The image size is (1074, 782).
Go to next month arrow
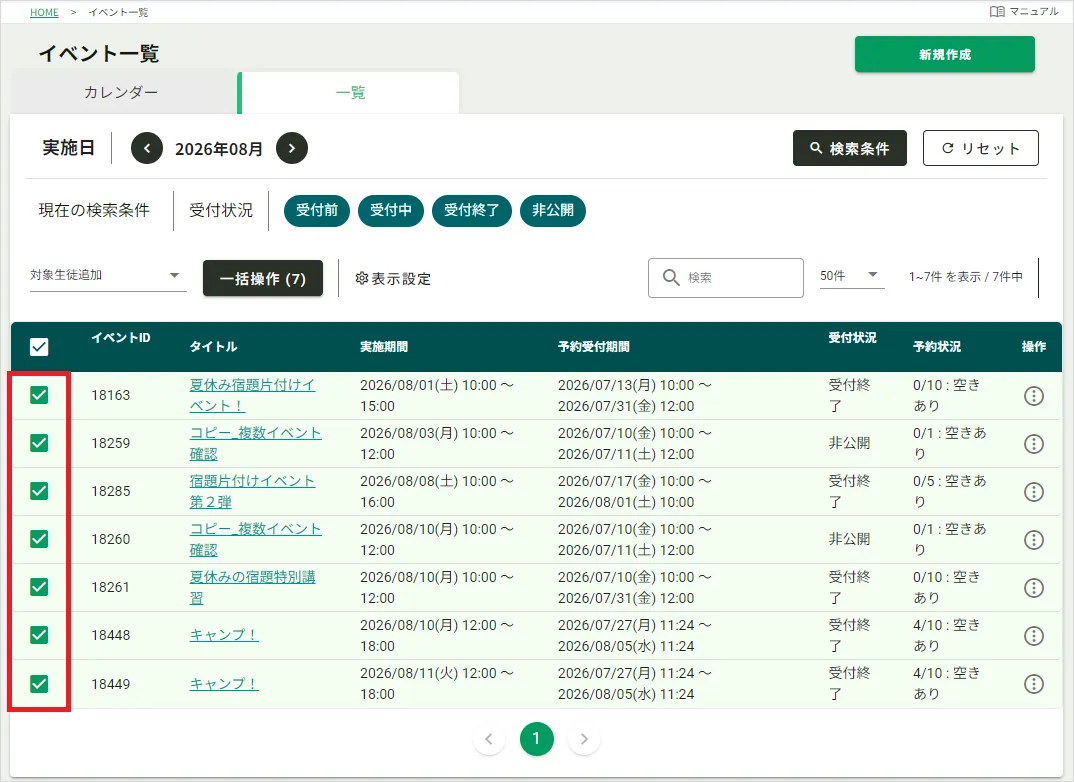click(292, 148)
